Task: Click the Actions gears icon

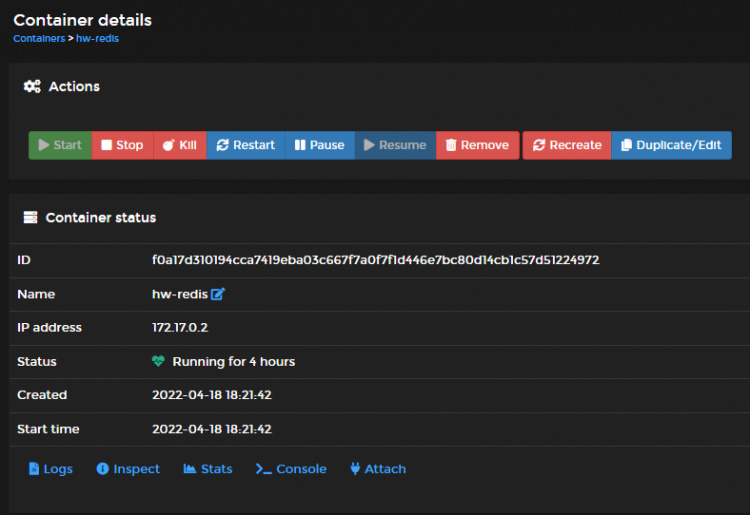Action: pos(32,87)
